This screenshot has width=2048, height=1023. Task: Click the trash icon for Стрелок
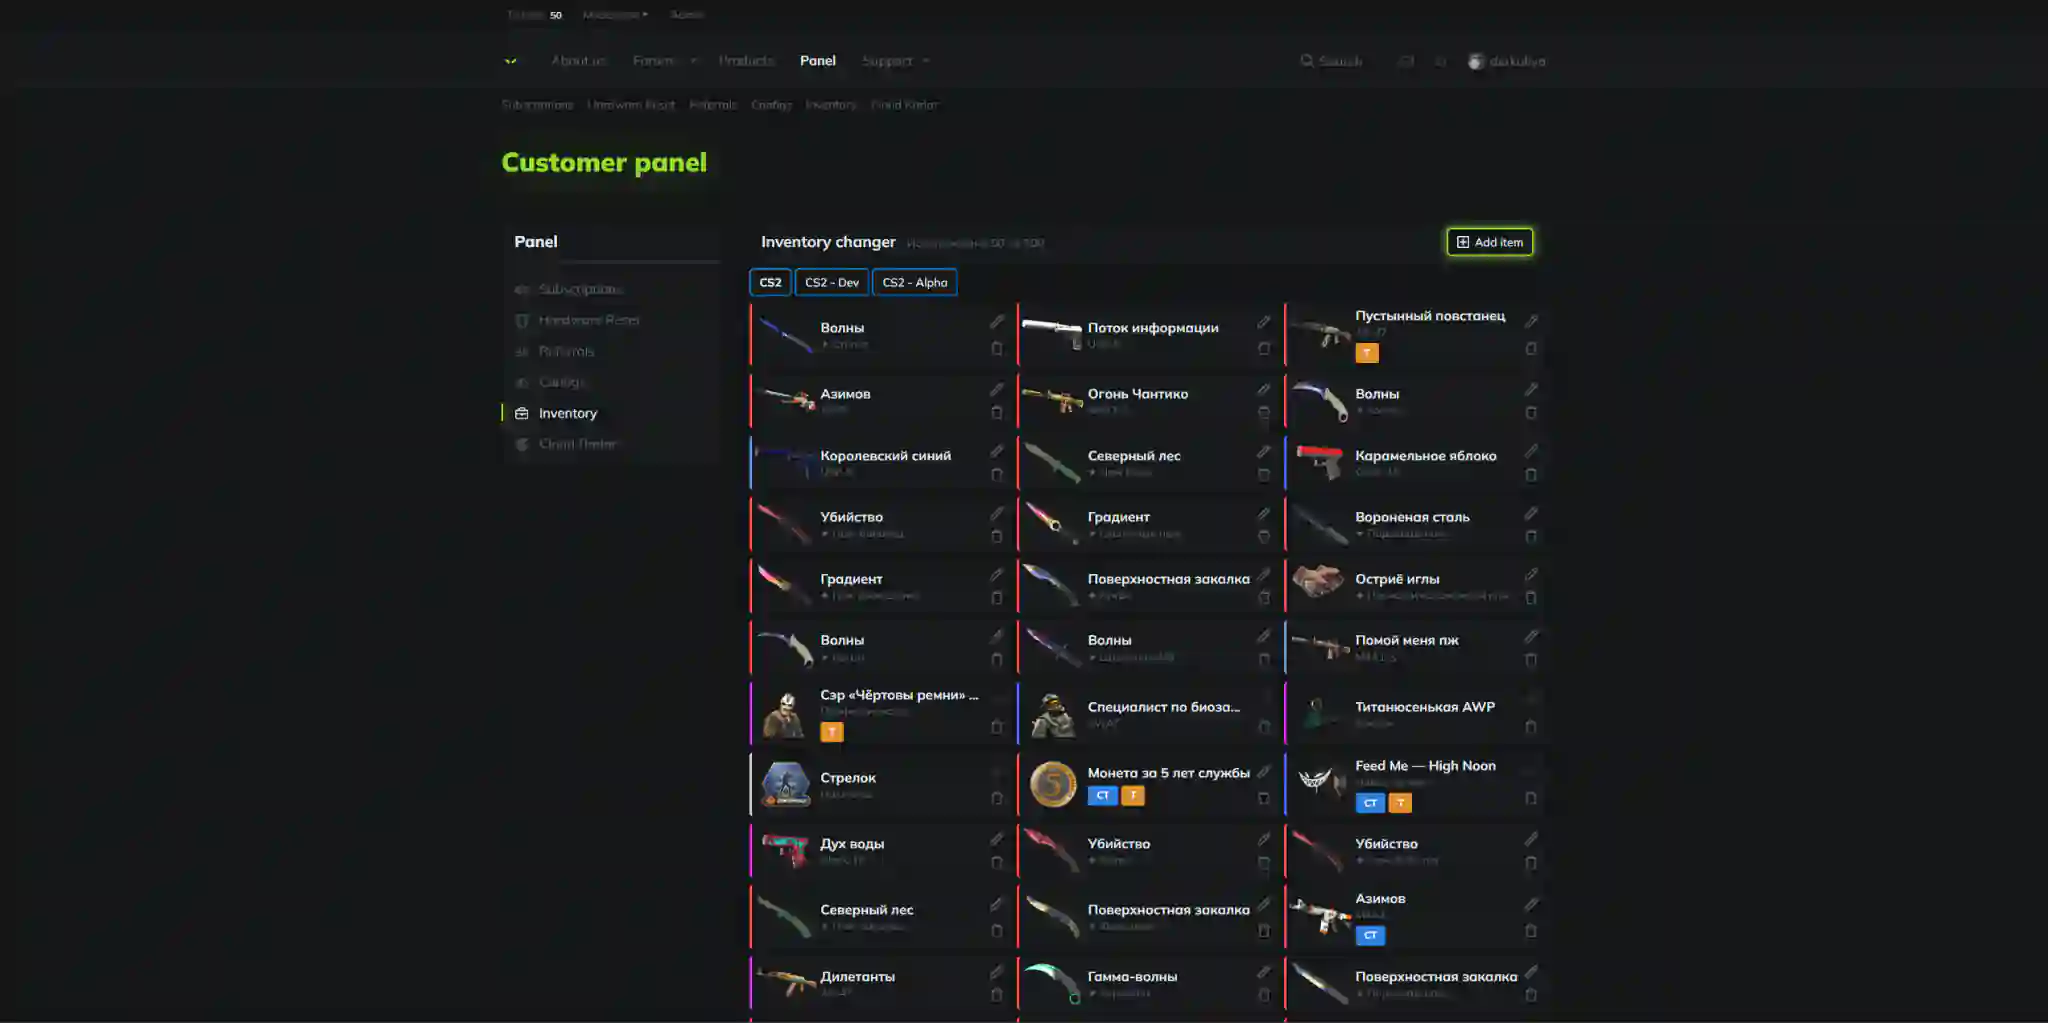click(997, 798)
